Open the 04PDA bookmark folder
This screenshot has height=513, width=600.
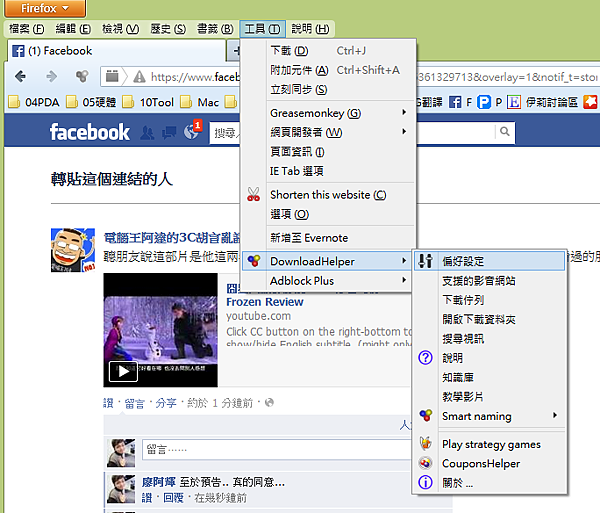pos(34,102)
